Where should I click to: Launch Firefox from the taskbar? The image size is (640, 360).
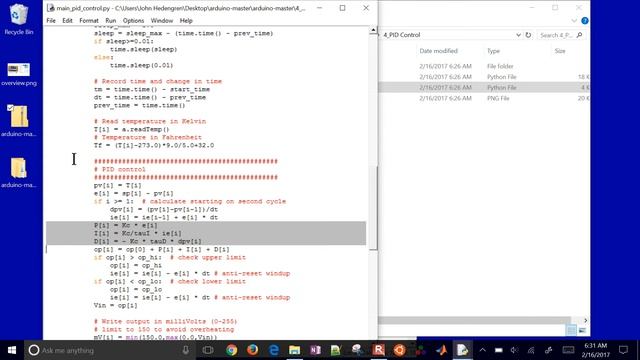pos(252,350)
